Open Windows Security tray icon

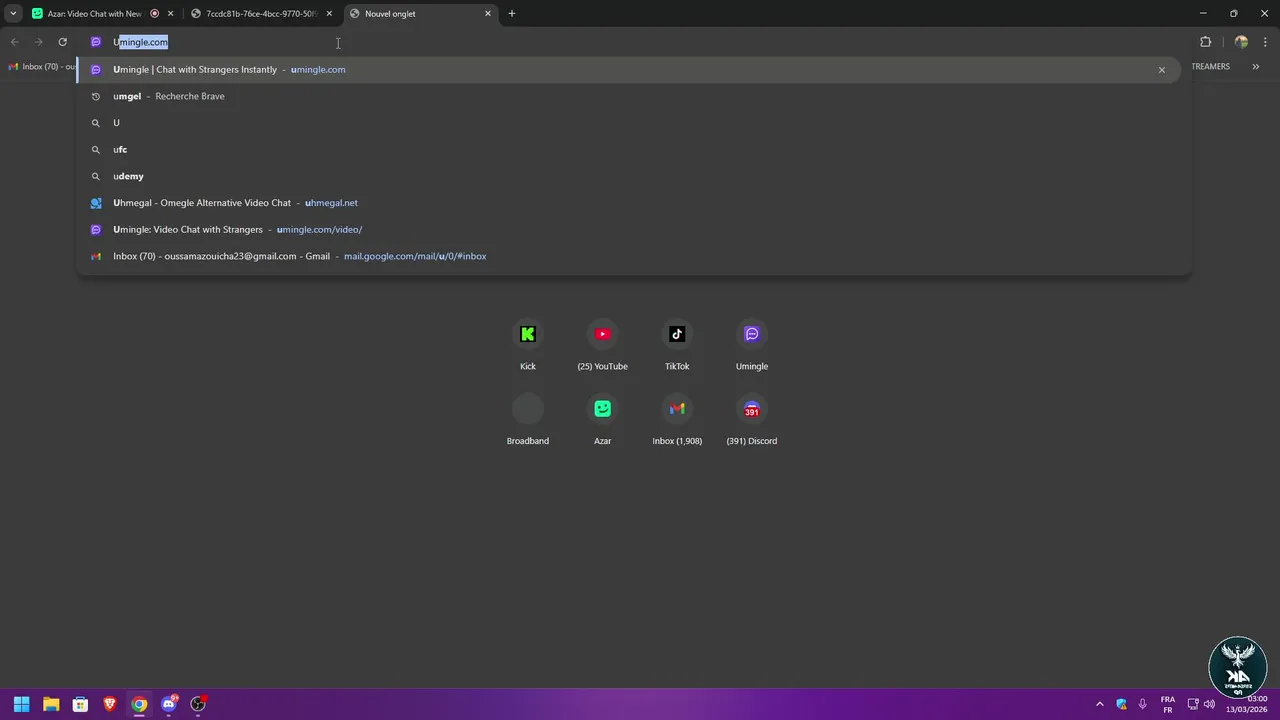click(x=1121, y=704)
